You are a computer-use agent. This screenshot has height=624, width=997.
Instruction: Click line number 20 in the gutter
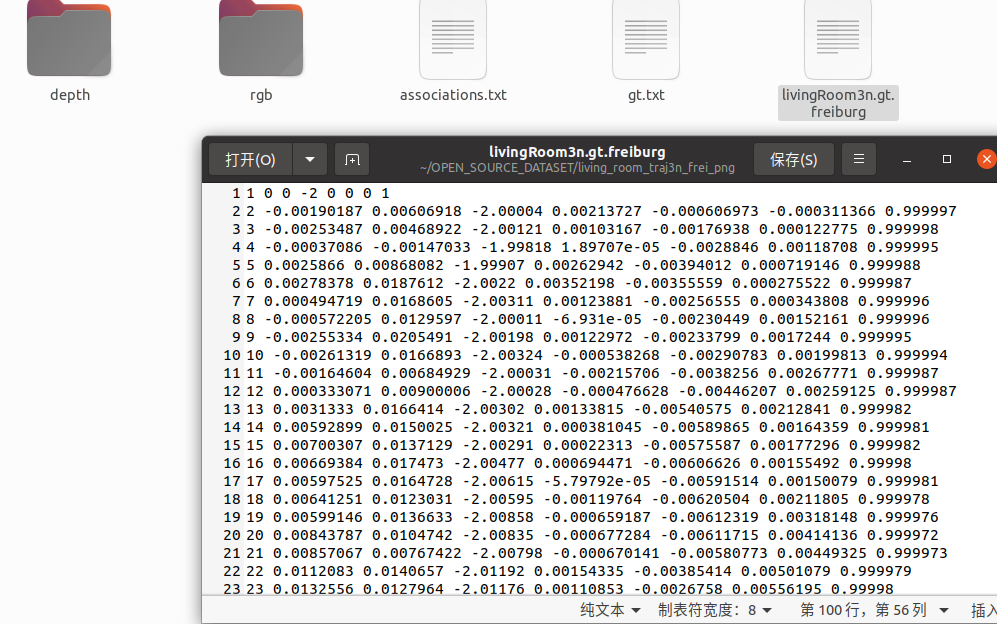[x=232, y=535]
